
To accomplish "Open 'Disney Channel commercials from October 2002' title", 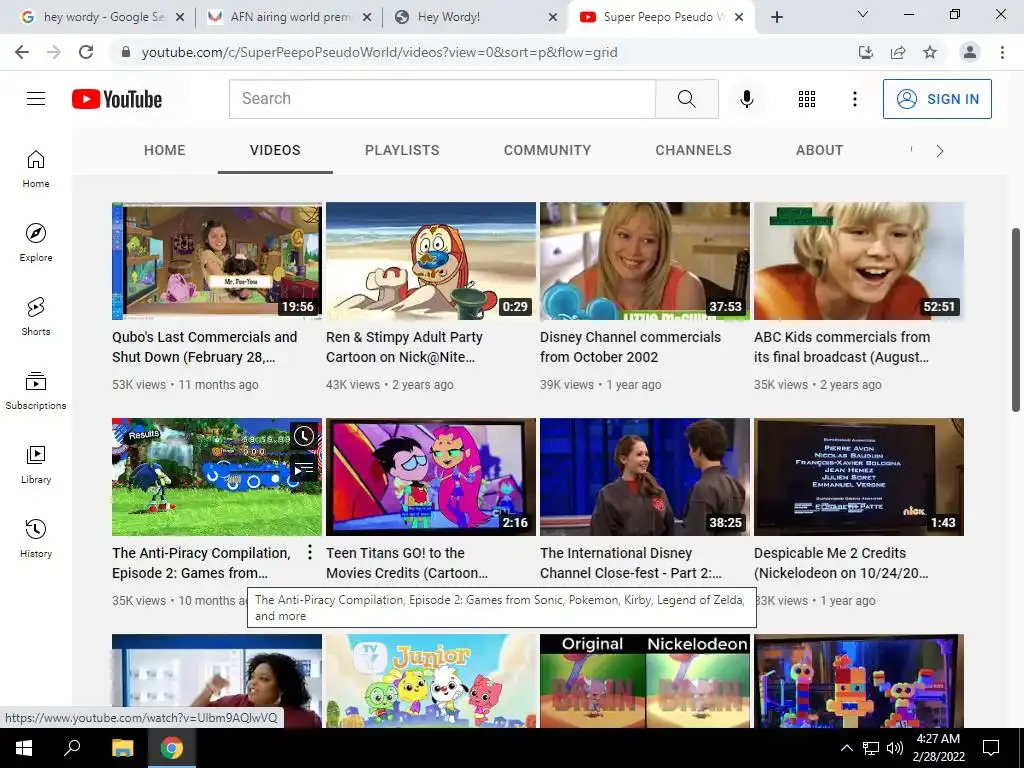I will [x=630, y=347].
